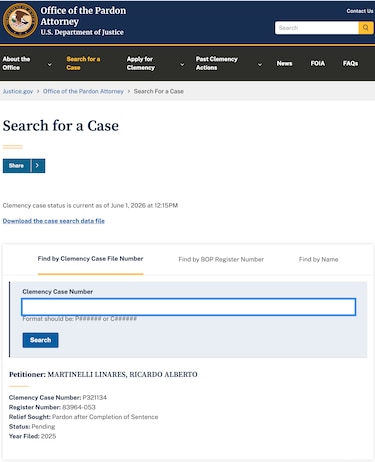Open the FAQs menu item
The height and width of the screenshot is (462, 375).
(350, 63)
